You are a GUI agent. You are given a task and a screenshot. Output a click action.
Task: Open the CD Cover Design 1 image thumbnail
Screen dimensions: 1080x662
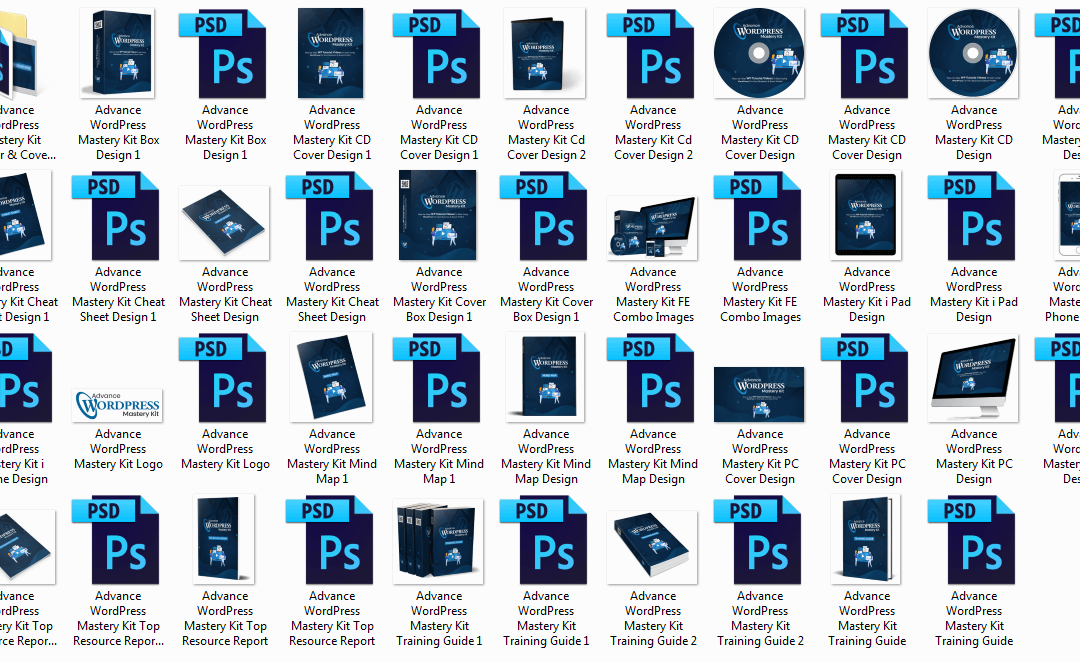(331, 54)
